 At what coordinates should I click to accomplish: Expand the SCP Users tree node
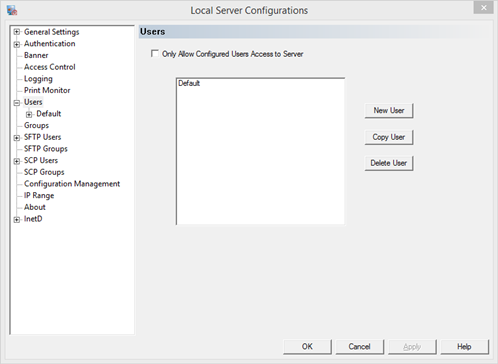click(x=17, y=161)
